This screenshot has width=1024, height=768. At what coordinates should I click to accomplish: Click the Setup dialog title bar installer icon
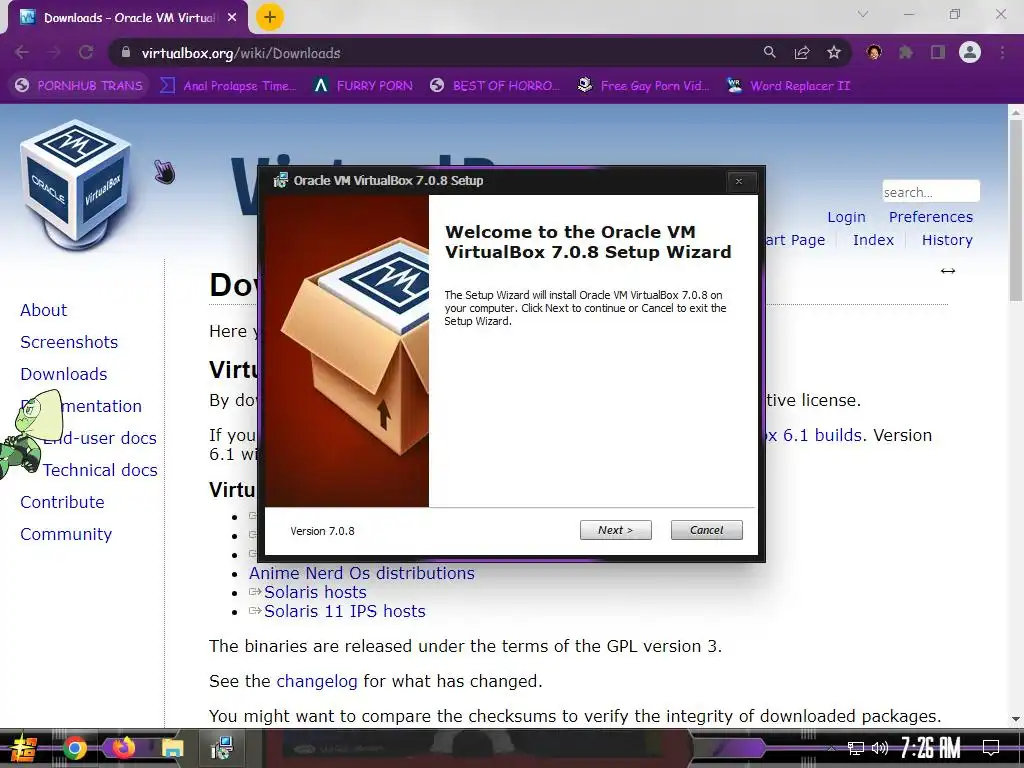(280, 180)
